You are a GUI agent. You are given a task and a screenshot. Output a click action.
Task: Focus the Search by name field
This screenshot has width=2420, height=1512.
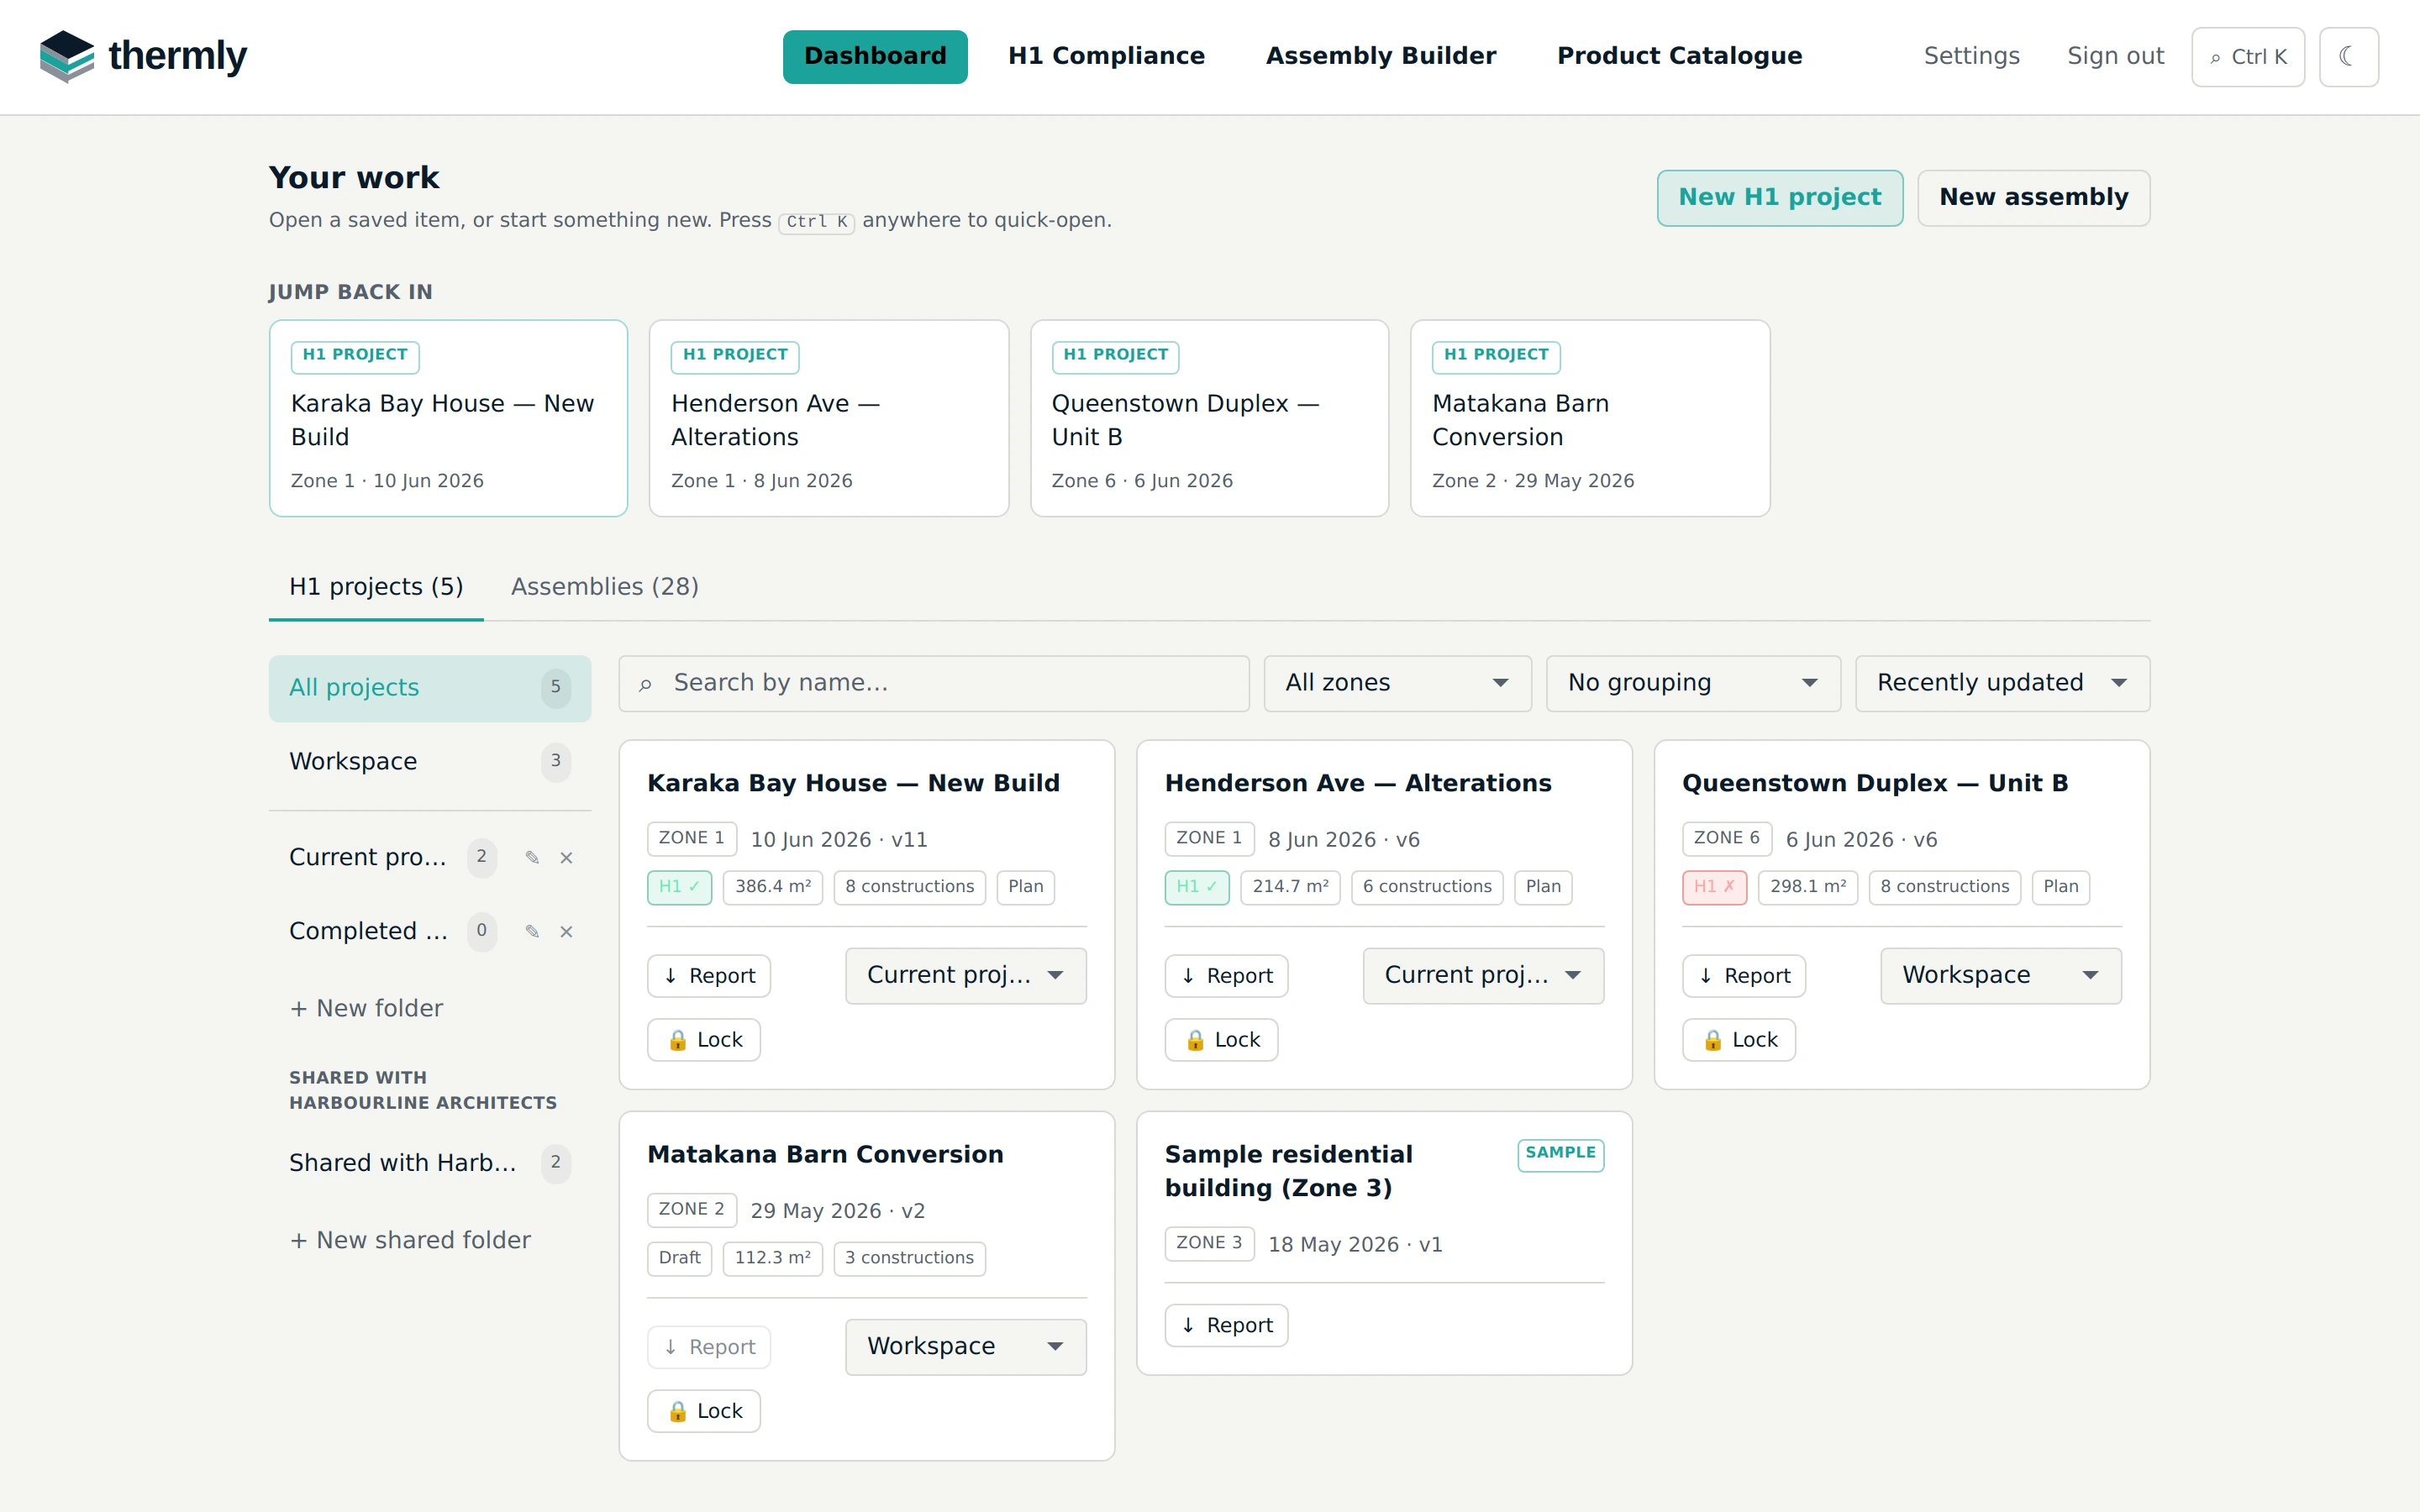tap(934, 683)
